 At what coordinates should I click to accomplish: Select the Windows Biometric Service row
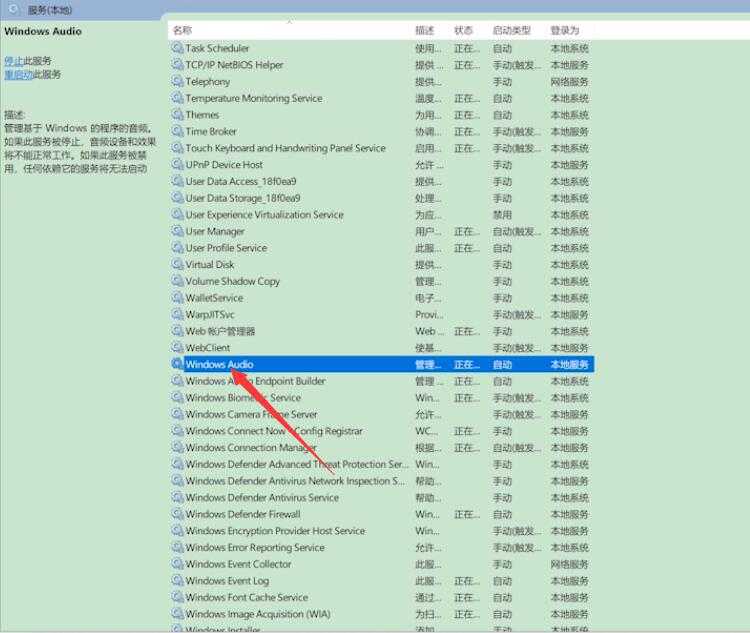[383, 398]
